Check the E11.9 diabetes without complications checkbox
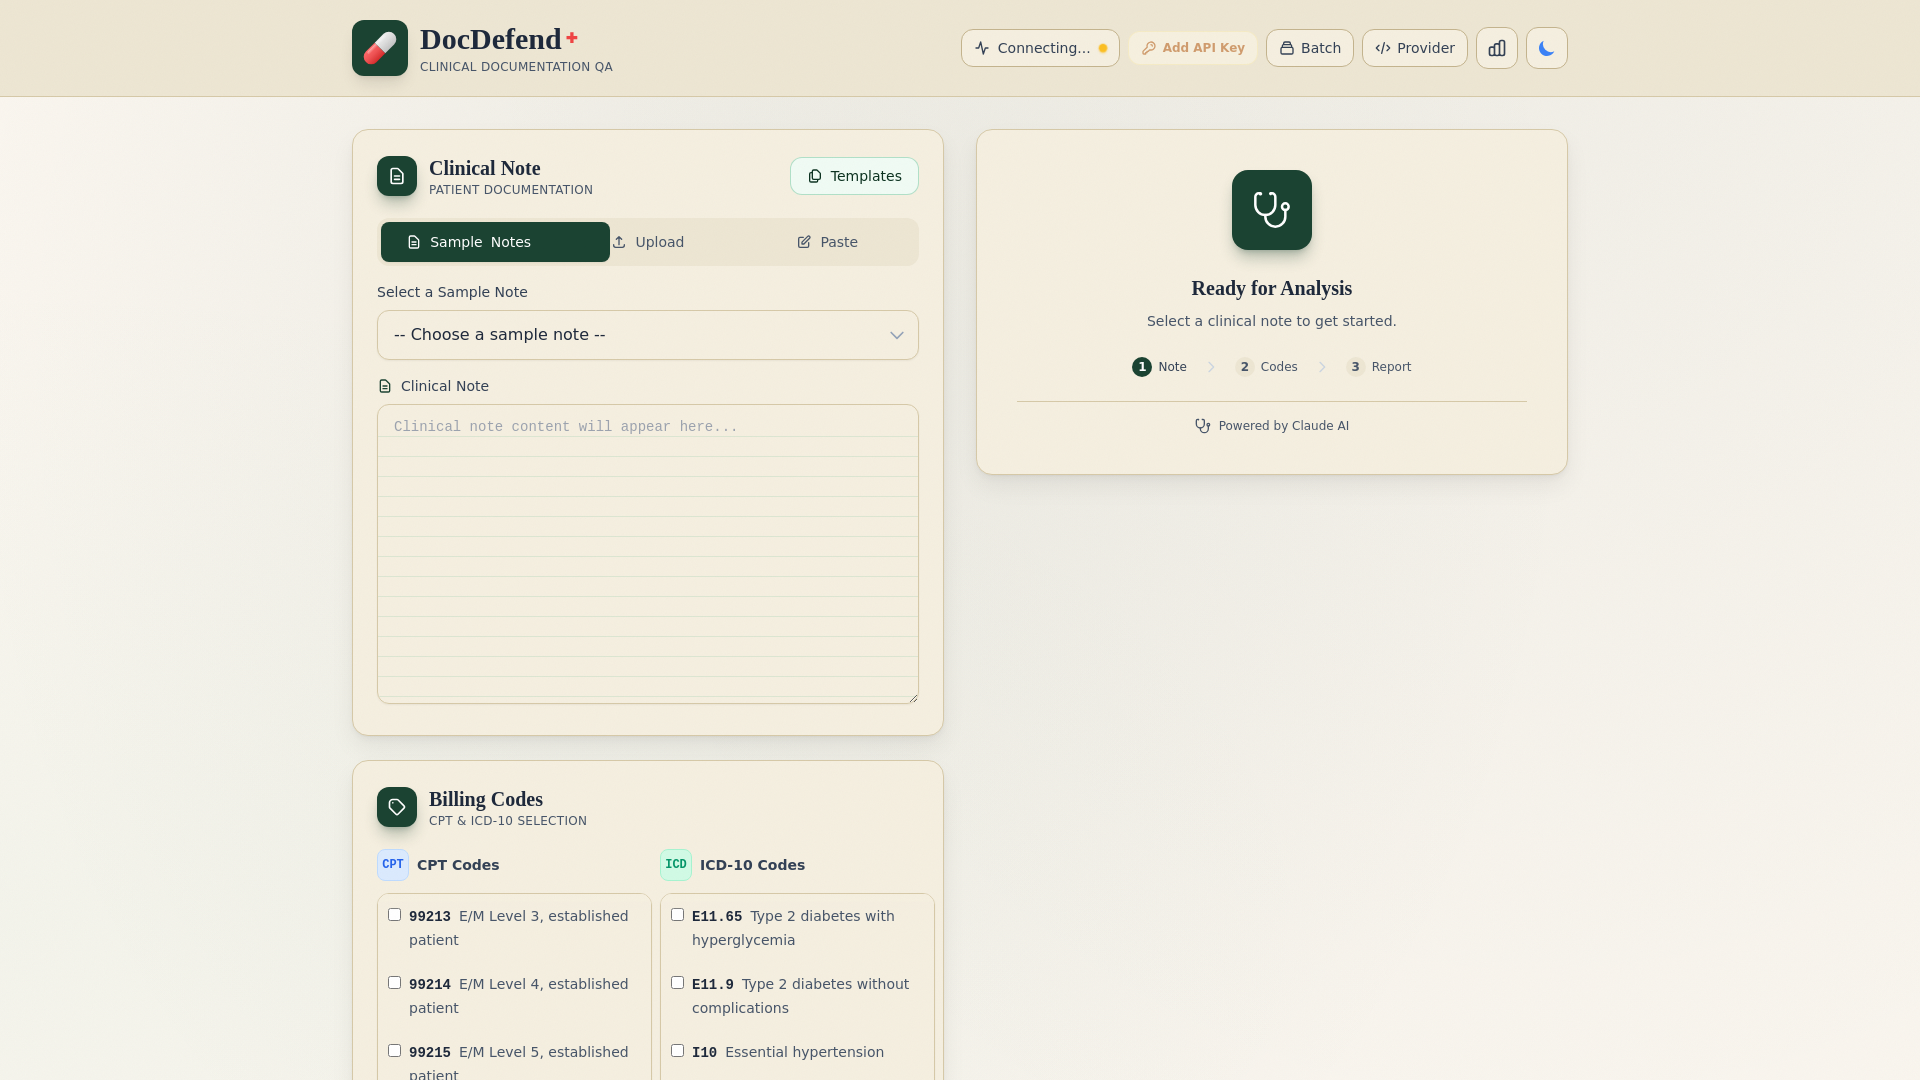The height and width of the screenshot is (1080, 1920). point(678,983)
